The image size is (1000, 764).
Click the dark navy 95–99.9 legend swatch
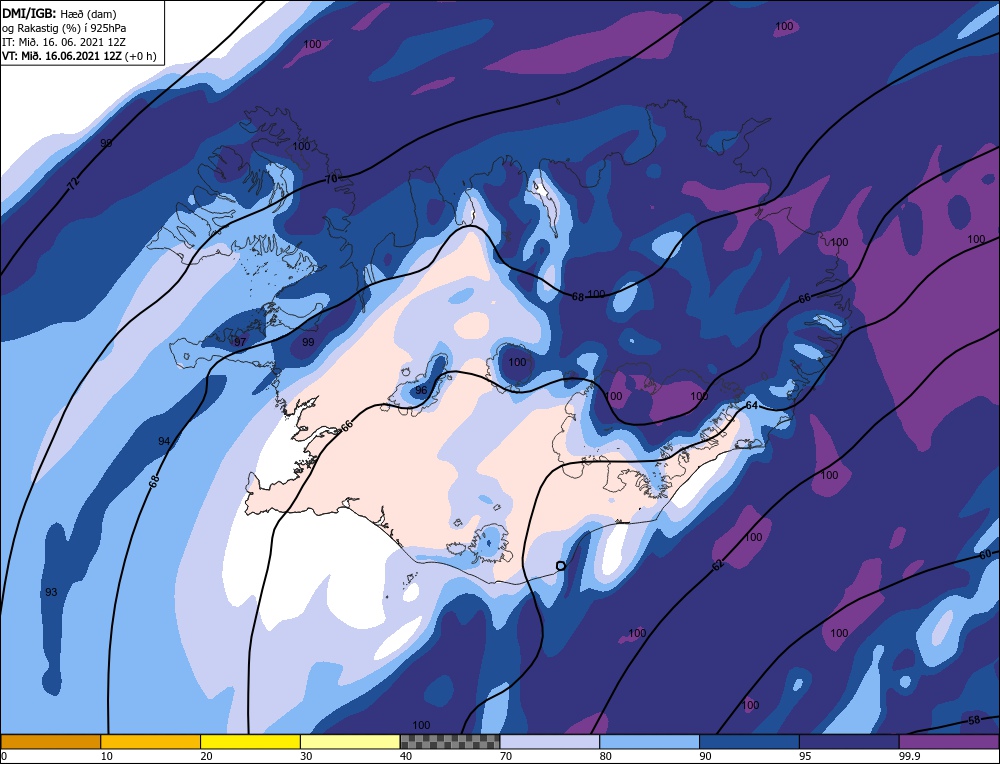849,741
